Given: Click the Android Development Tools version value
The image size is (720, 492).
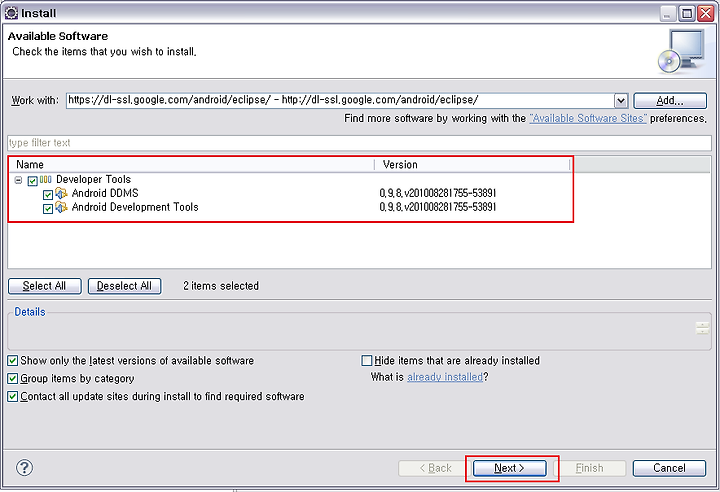Looking at the screenshot, I should [438, 207].
